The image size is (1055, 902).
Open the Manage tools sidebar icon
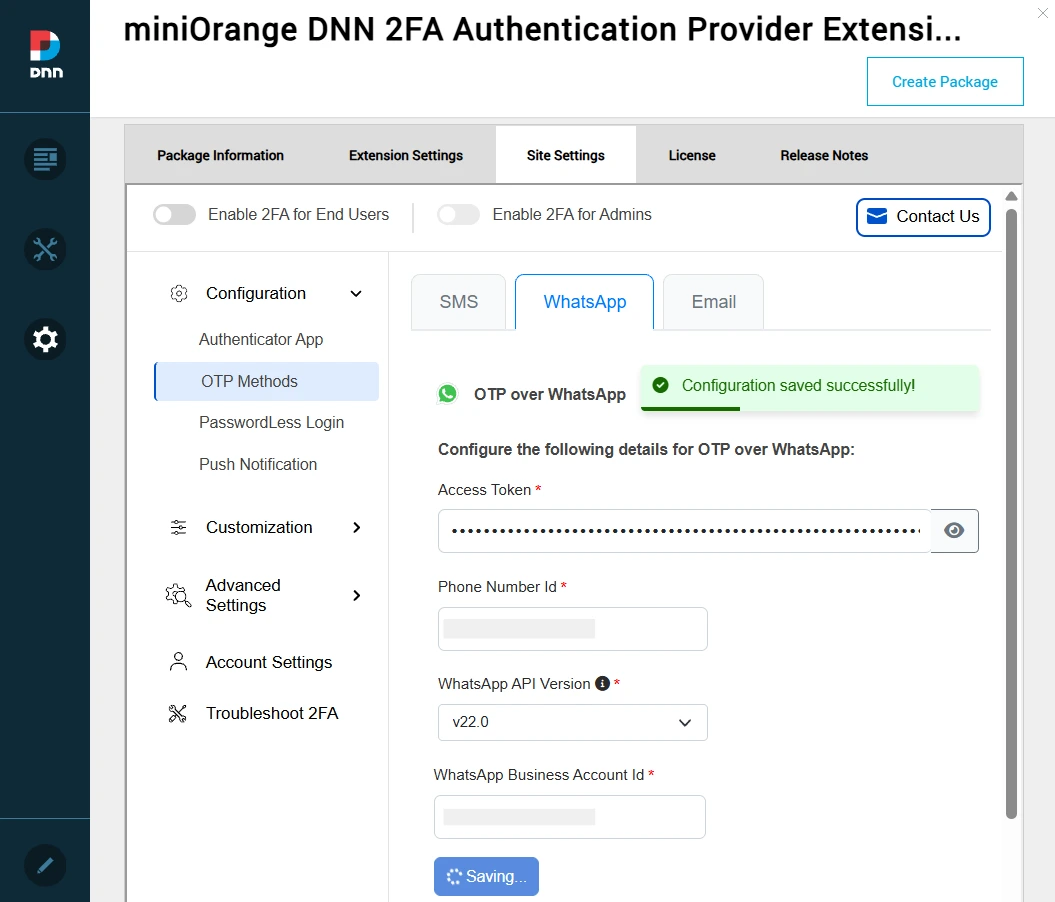click(45, 250)
